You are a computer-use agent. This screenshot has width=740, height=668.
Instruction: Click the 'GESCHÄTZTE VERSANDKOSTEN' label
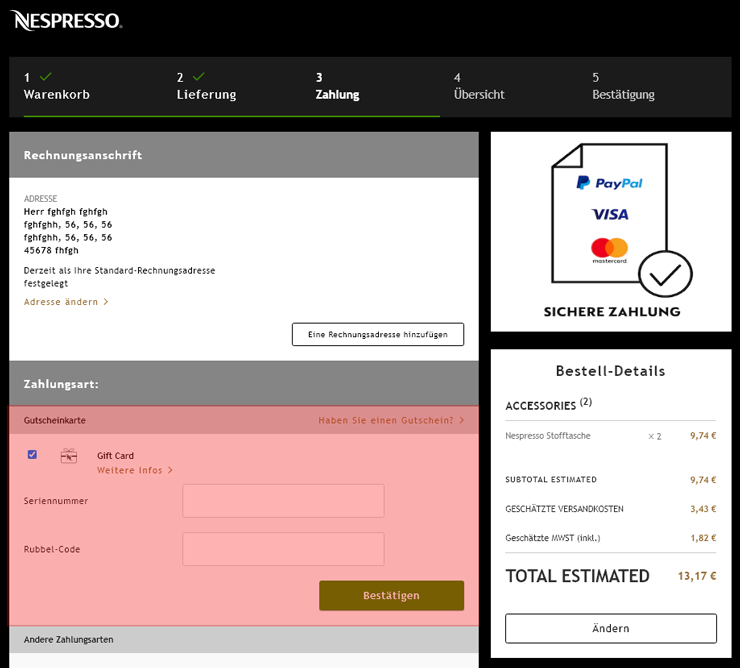pos(564,509)
